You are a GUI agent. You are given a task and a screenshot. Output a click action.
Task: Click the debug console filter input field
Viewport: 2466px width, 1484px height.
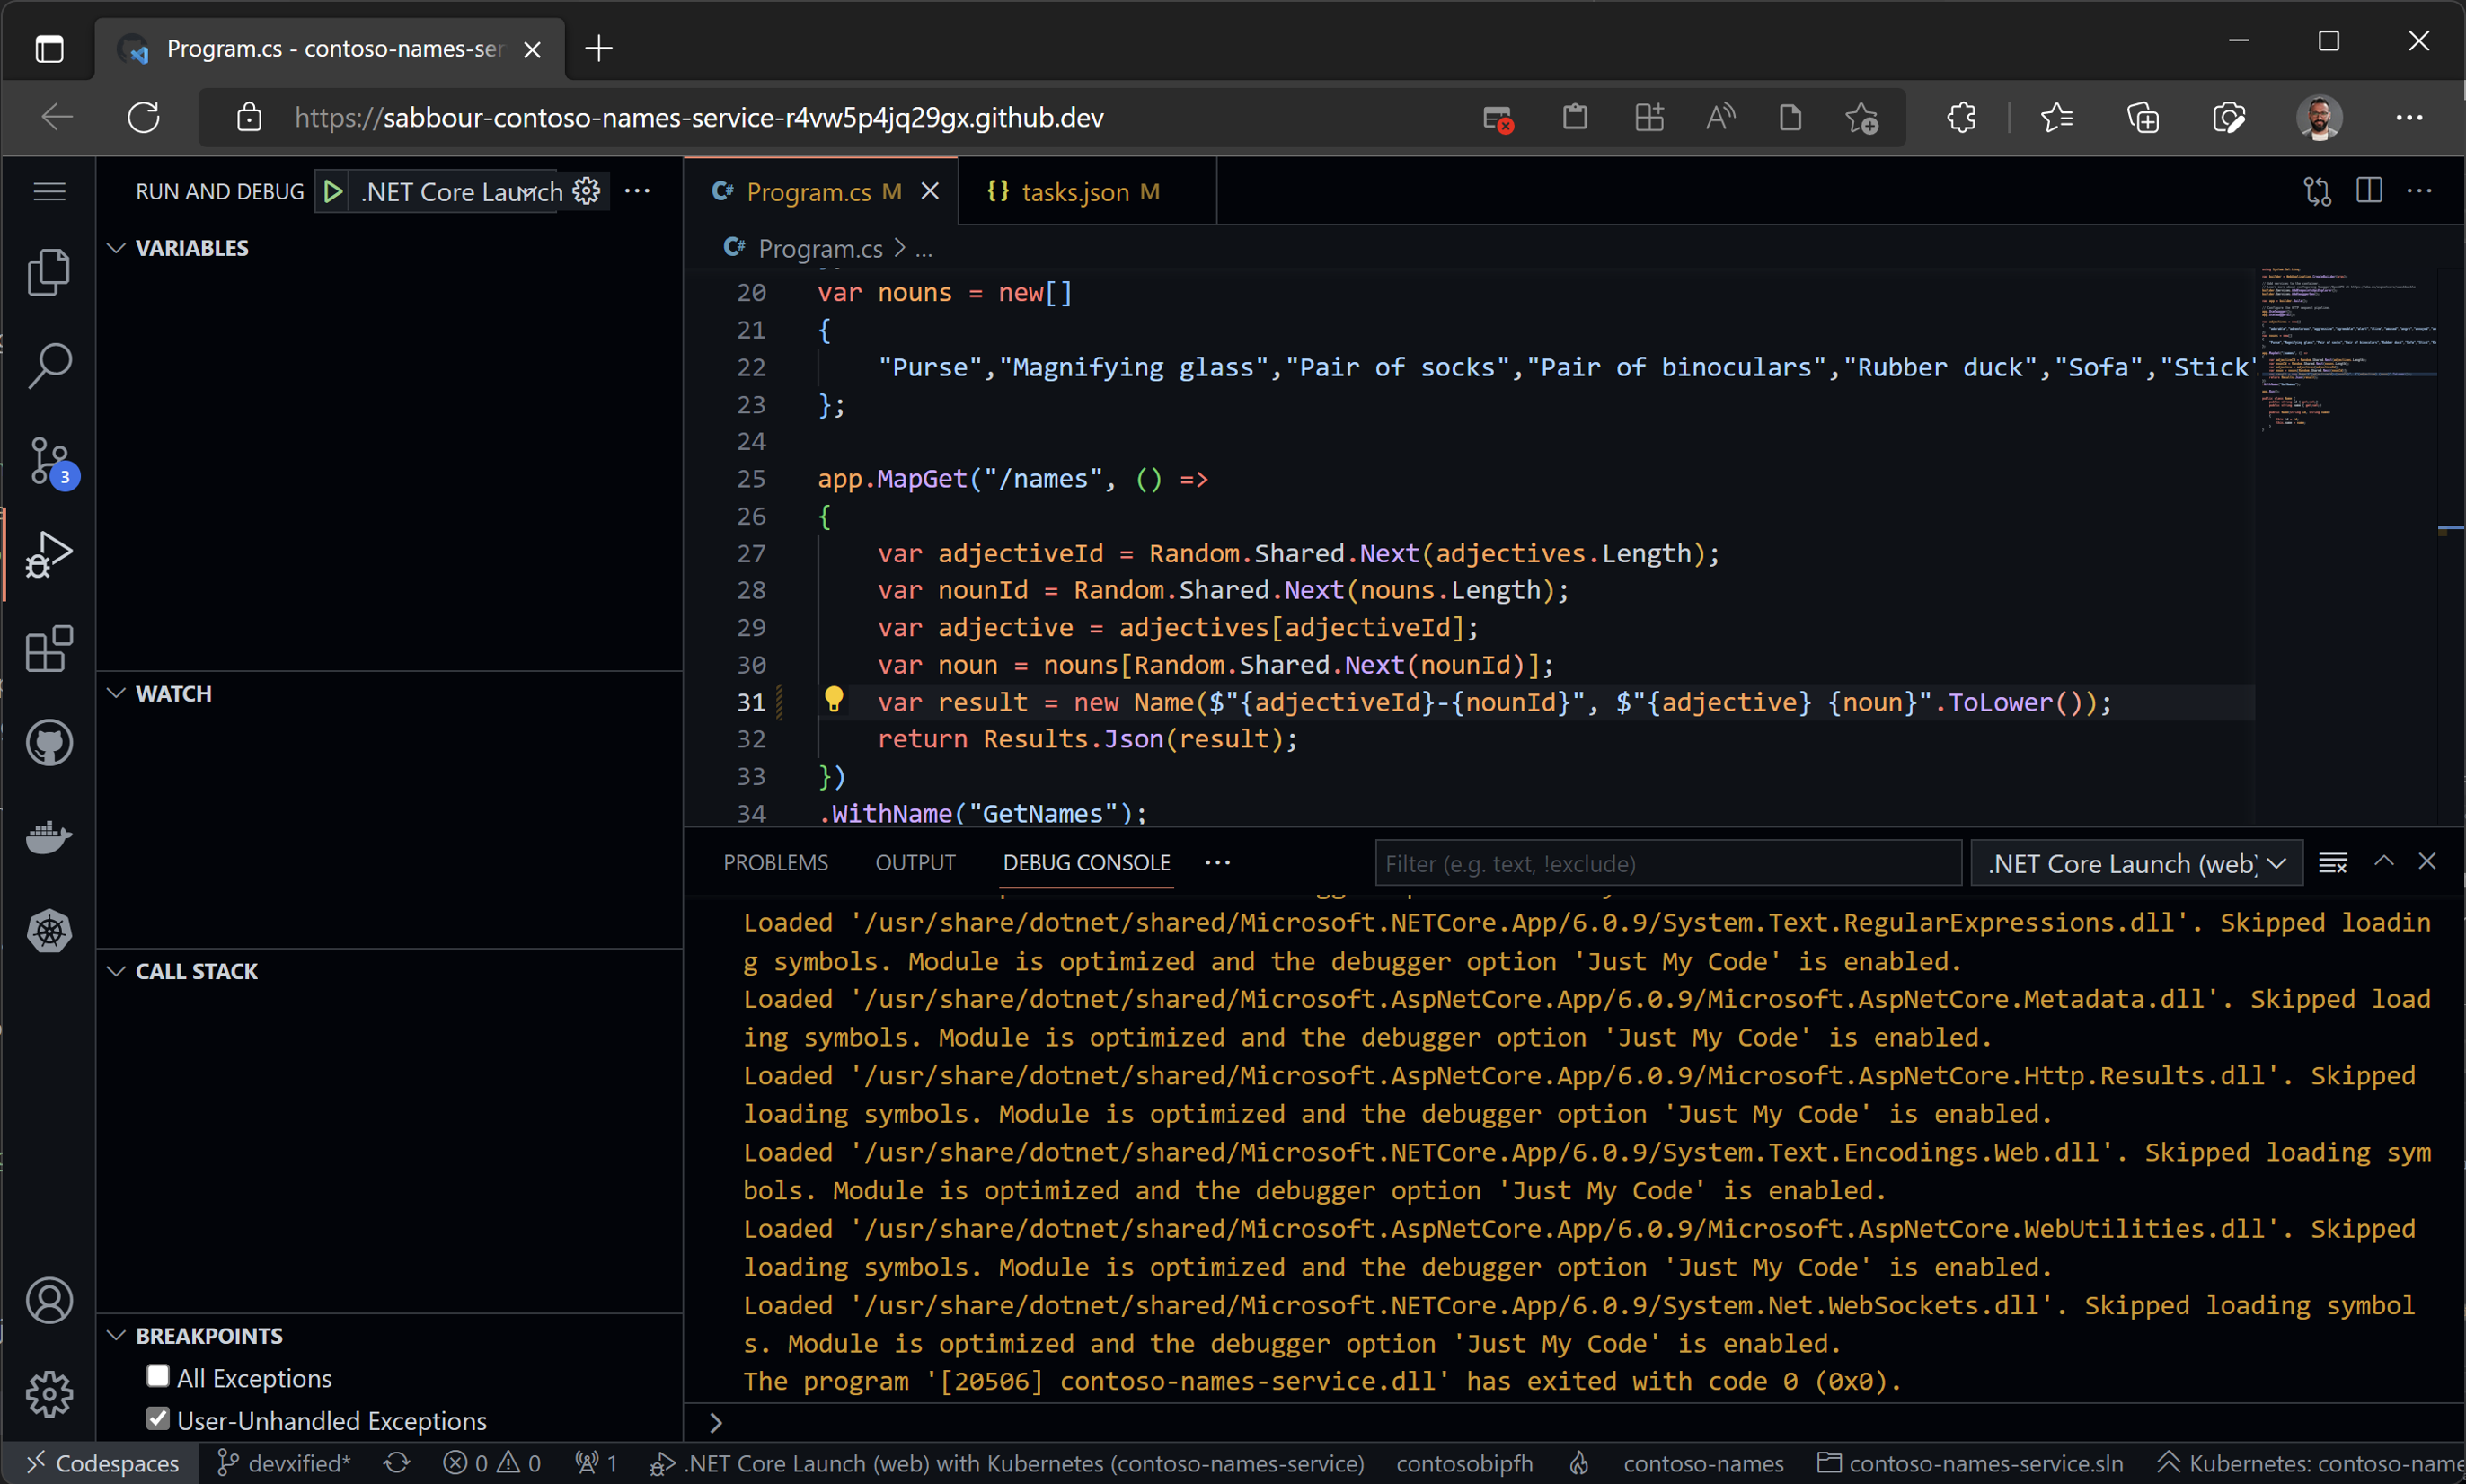coord(1667,863)
